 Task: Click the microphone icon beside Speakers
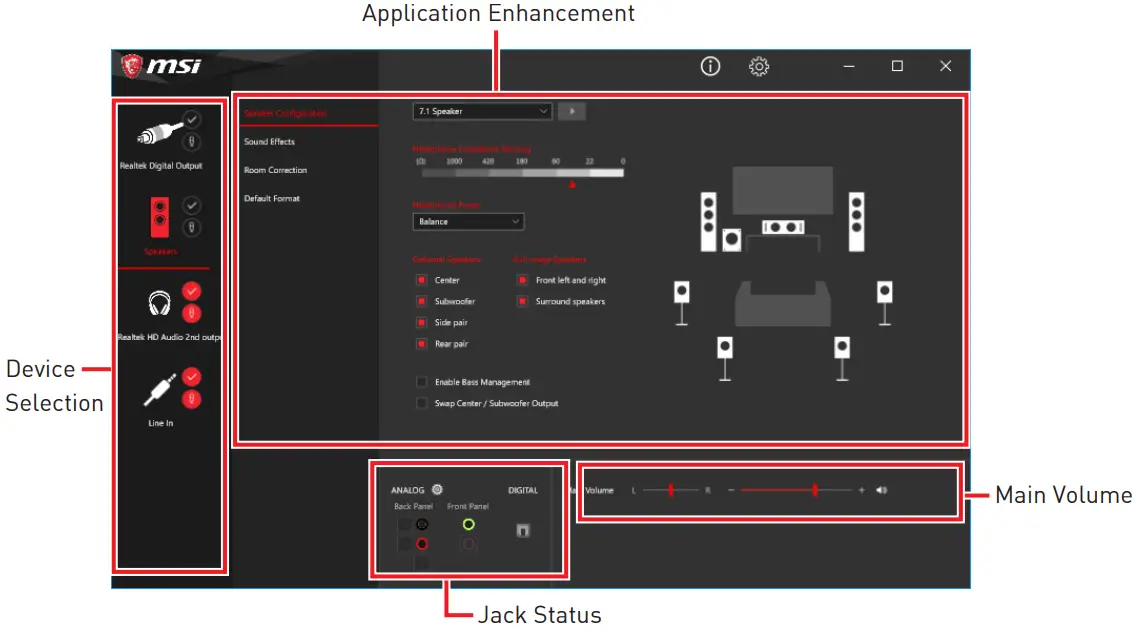(191, 227)
